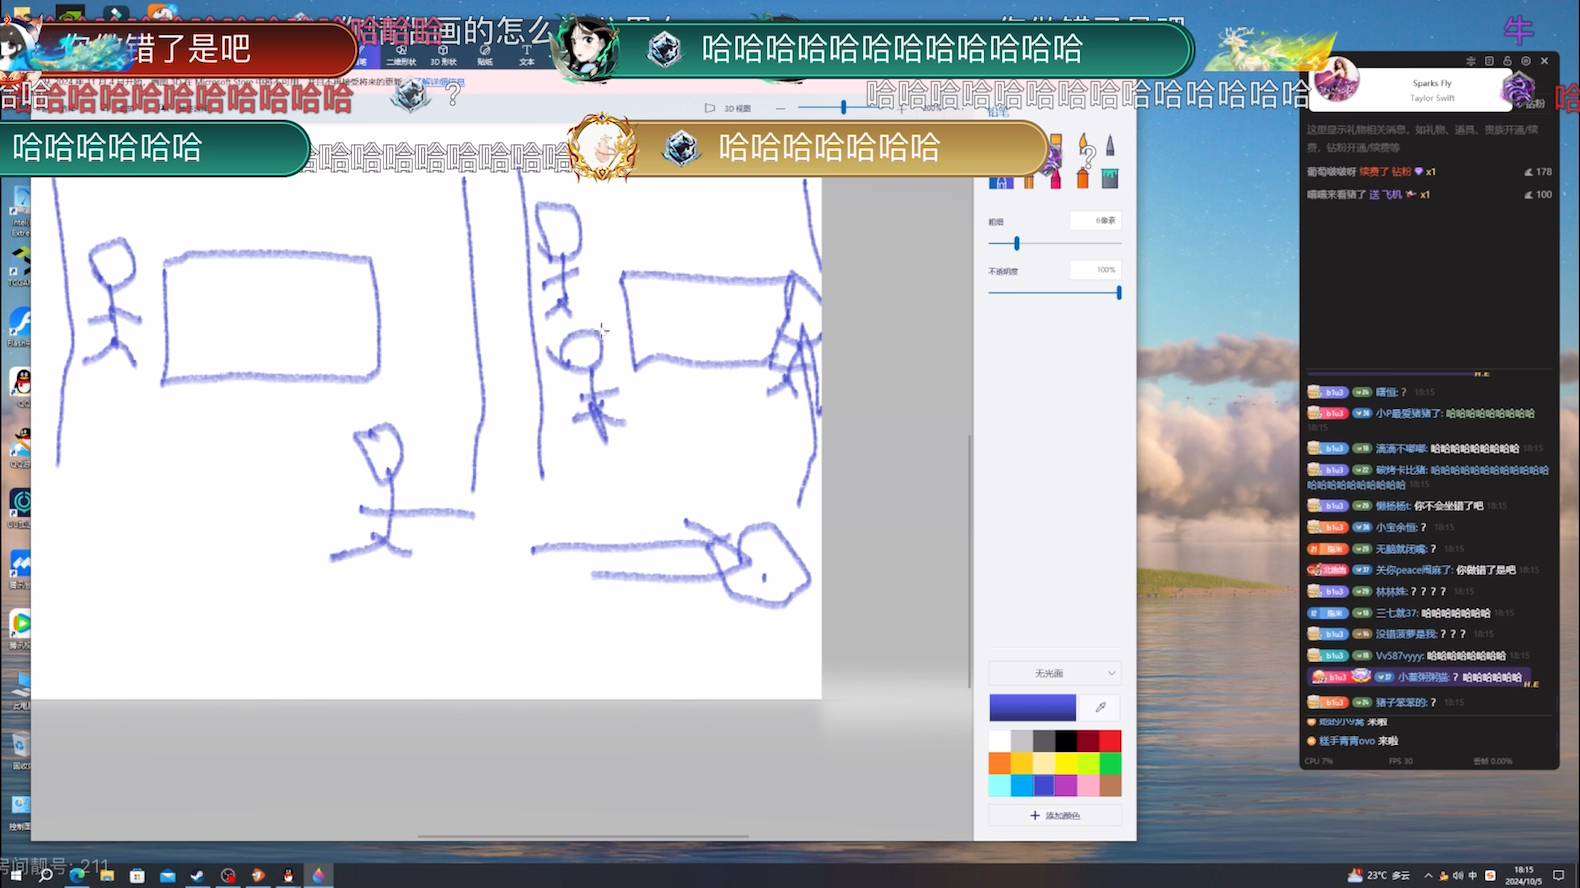
Task: Select the bright red color swatch
Action: [x=1110, y=741]
